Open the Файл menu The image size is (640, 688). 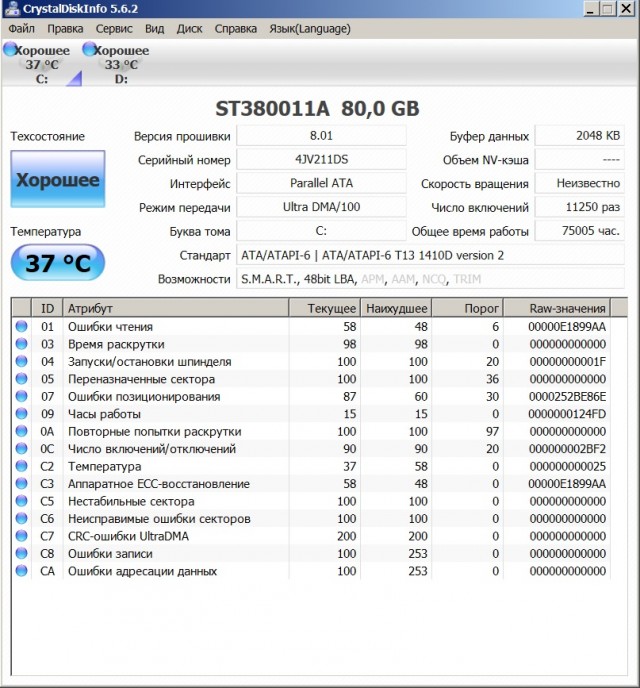(21, 29)
